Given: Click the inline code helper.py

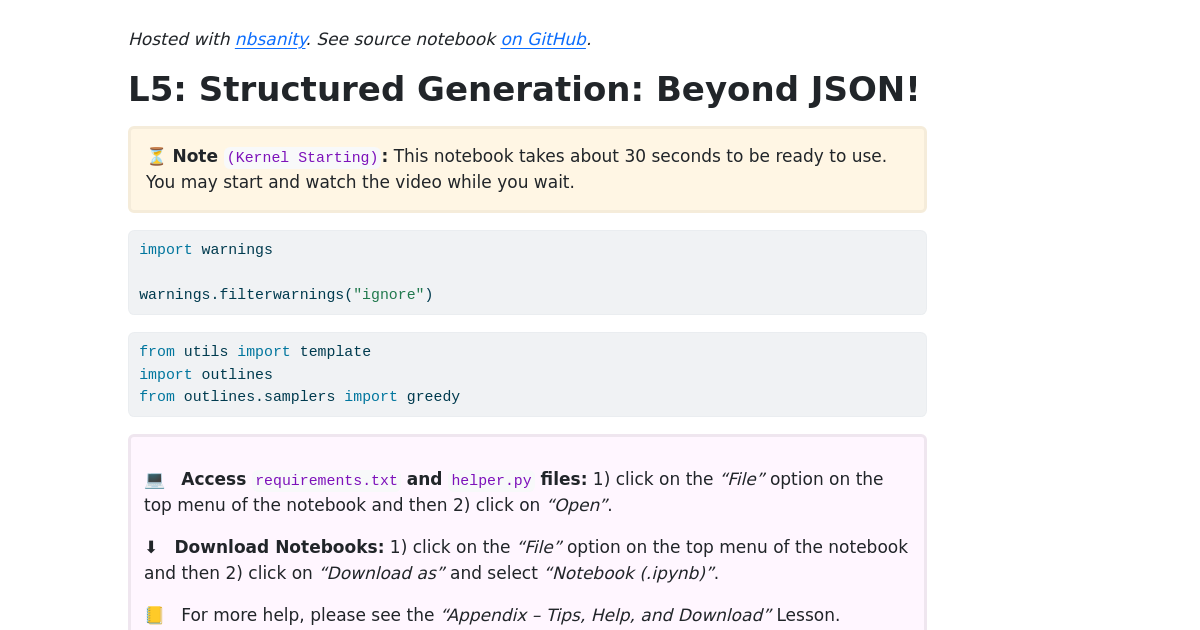Looking at the screenshot, I should (491, 480).
